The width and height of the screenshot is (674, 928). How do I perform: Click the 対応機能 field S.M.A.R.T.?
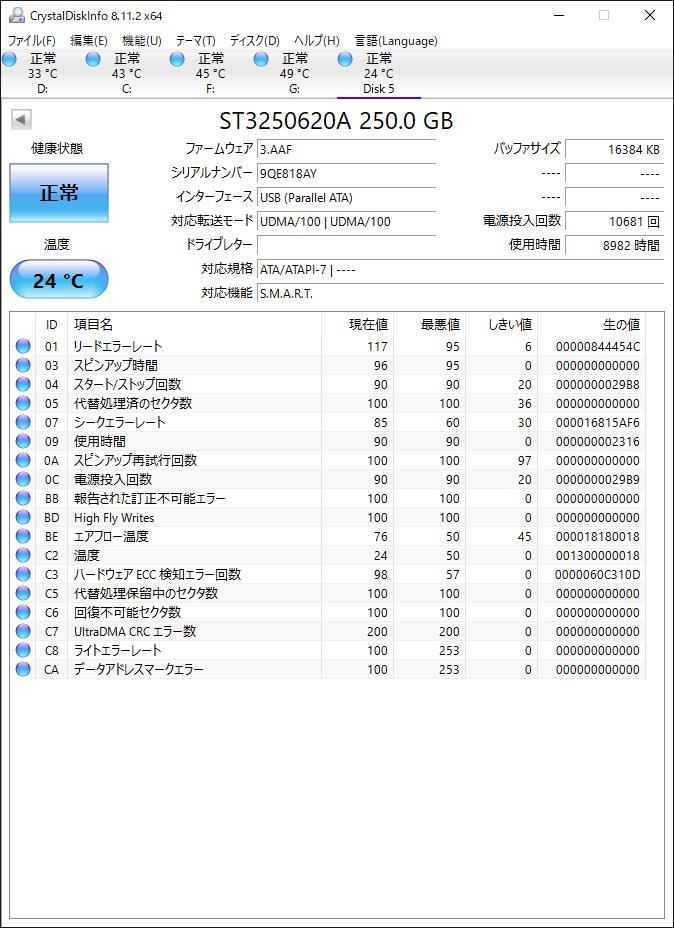460,294
